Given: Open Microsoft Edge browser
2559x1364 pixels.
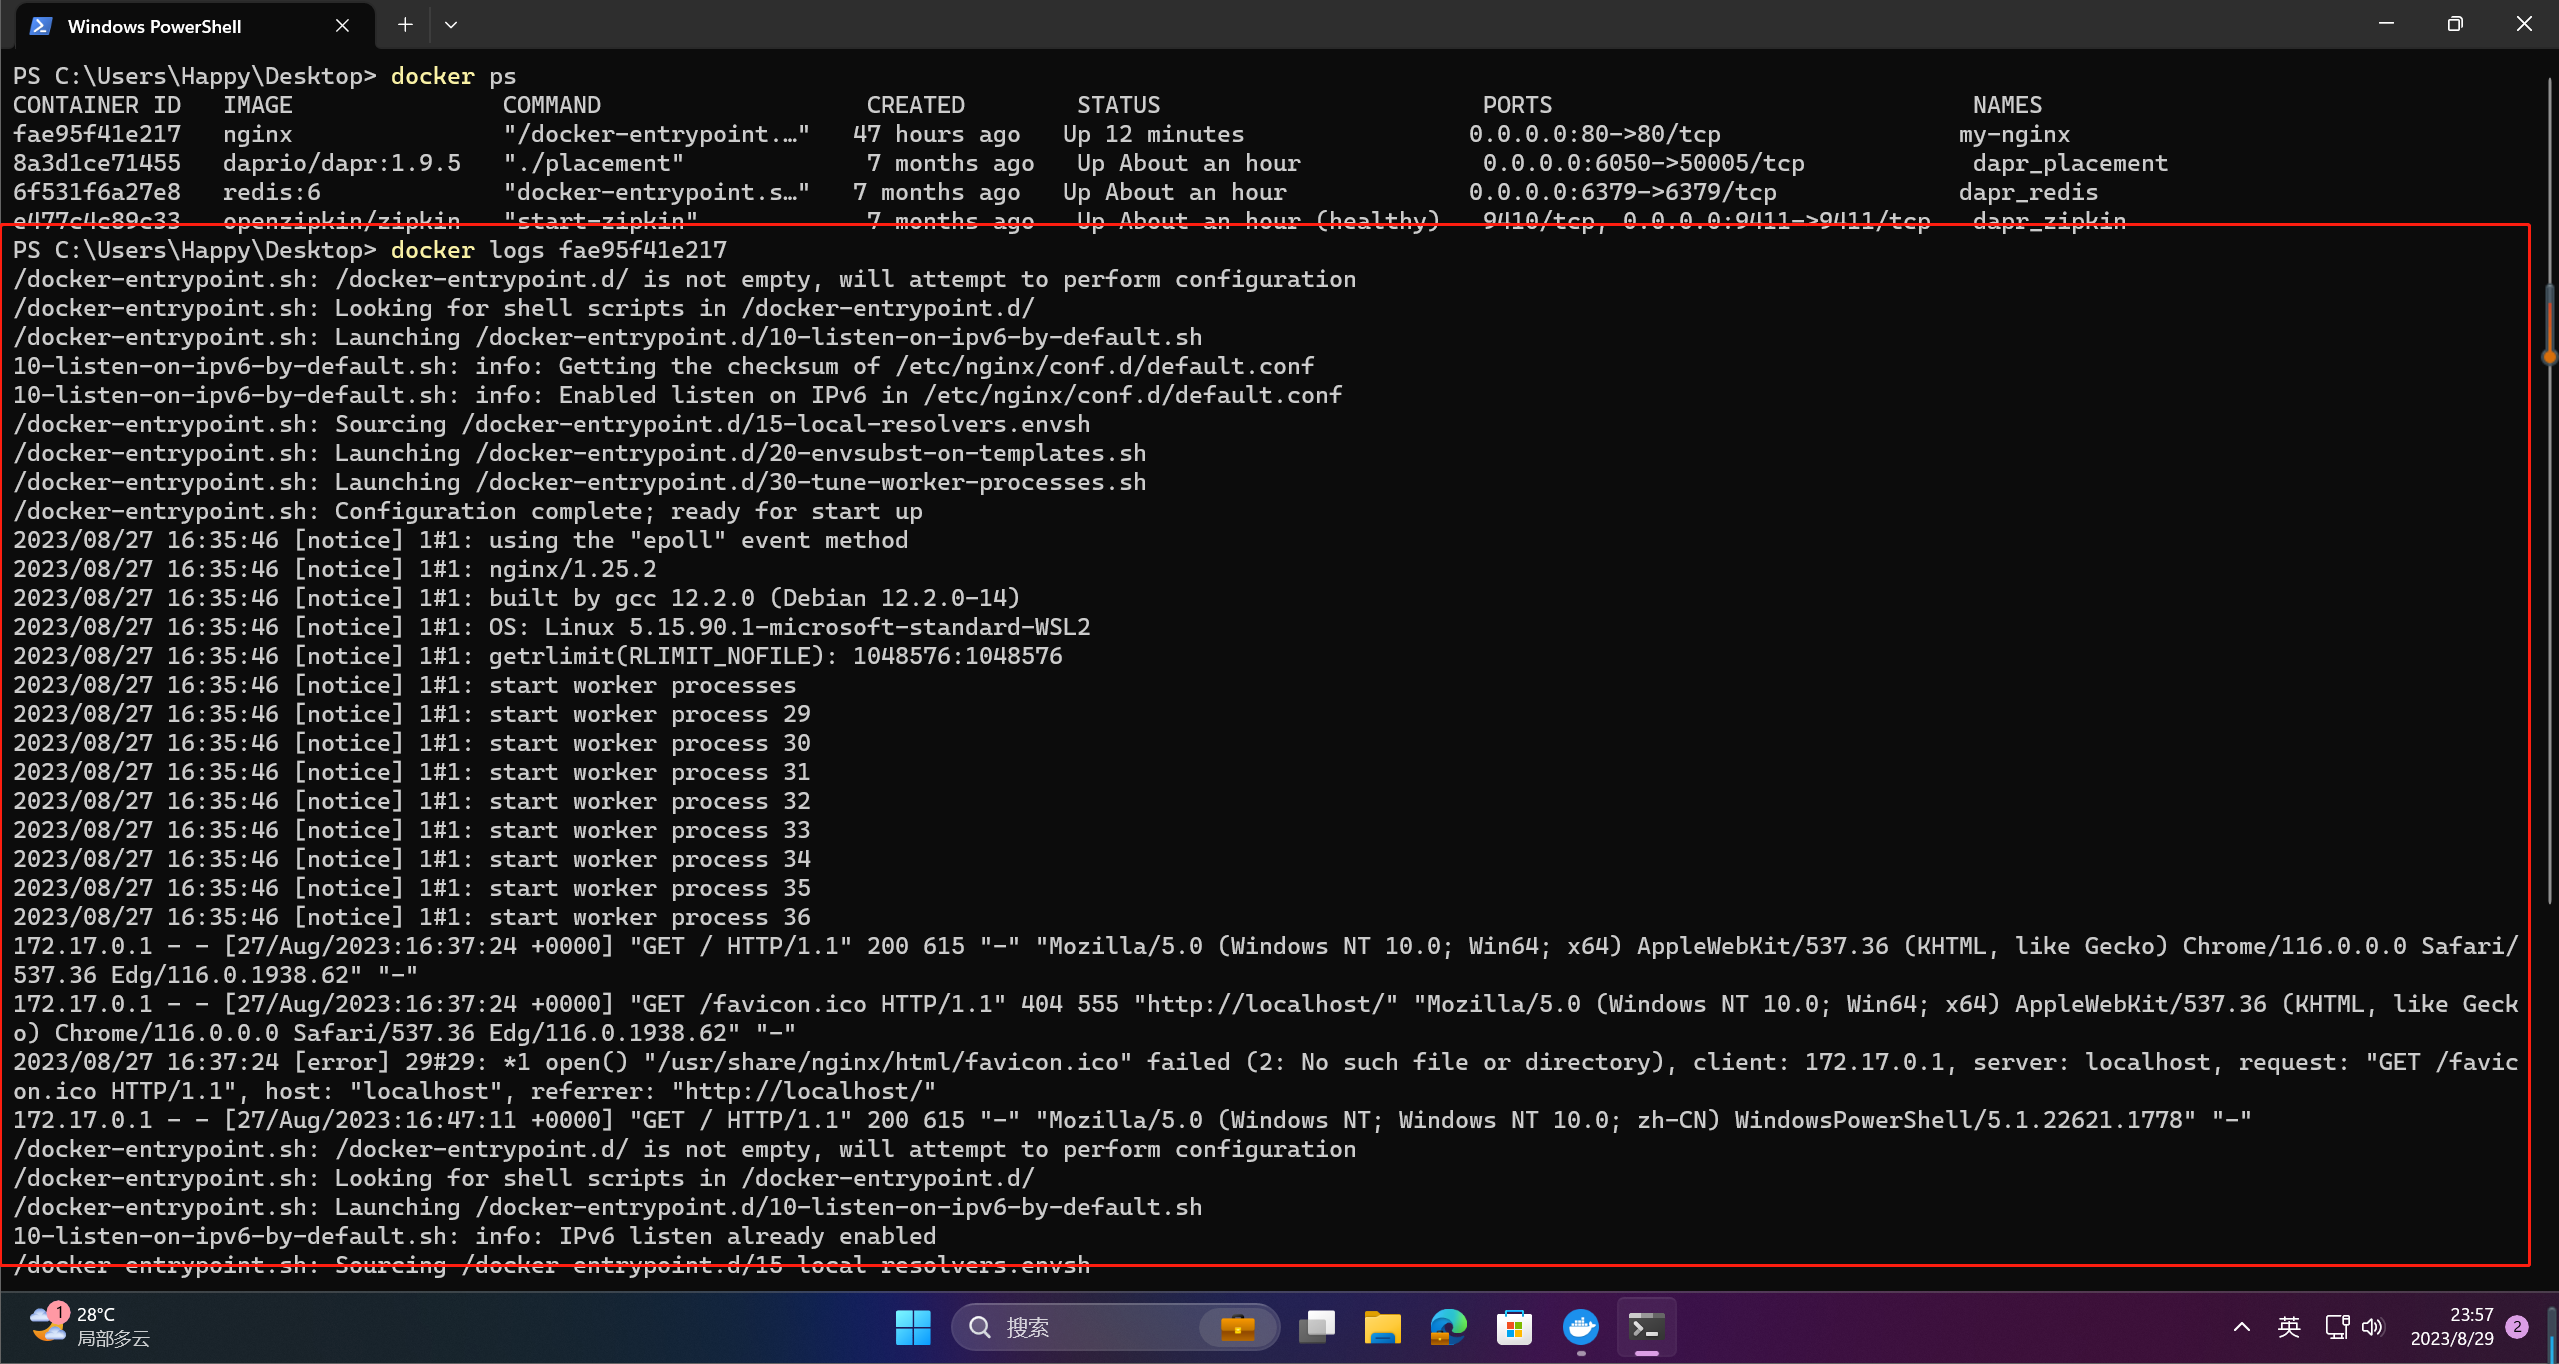Looking at the screenshot, I should [1448, 1327].
